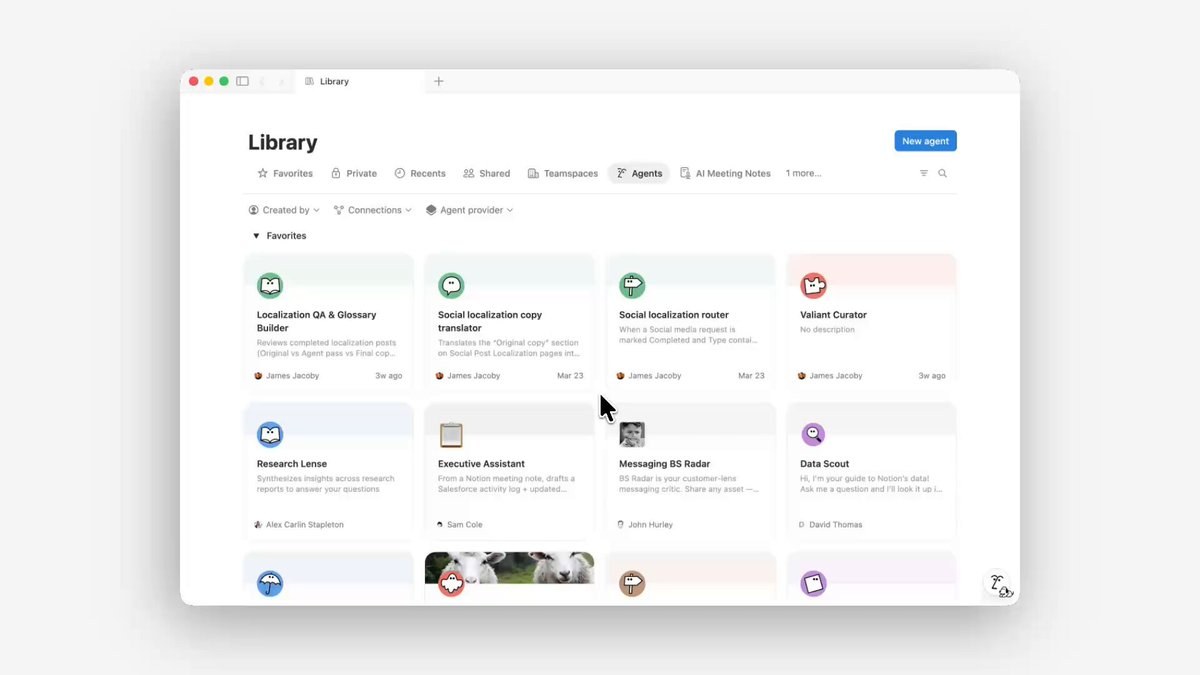This screenshot has width=1200, height=675.
Task: Open the Agent provider dropdown
Action: coord(469,210)
